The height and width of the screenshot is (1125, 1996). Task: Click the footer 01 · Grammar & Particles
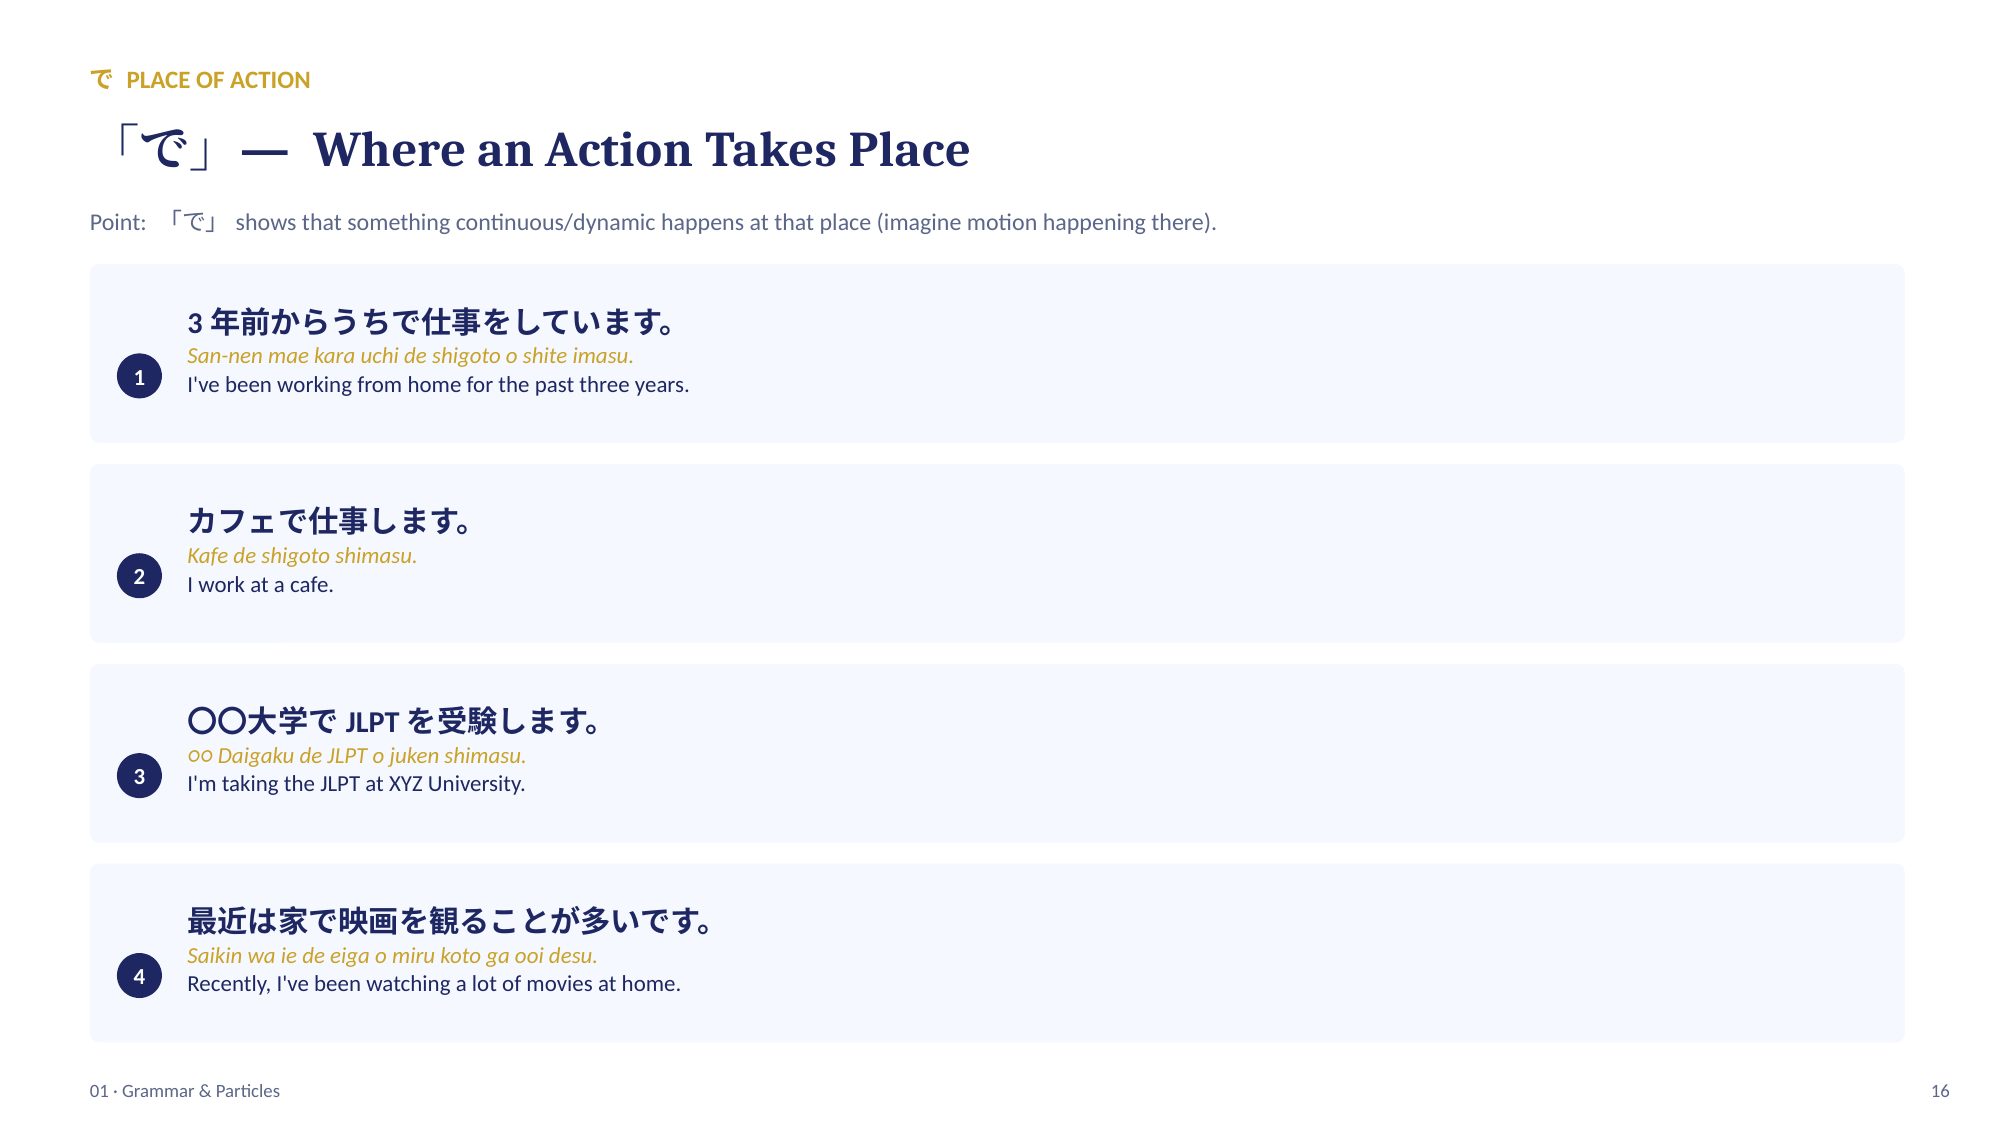pos(185,1091)
